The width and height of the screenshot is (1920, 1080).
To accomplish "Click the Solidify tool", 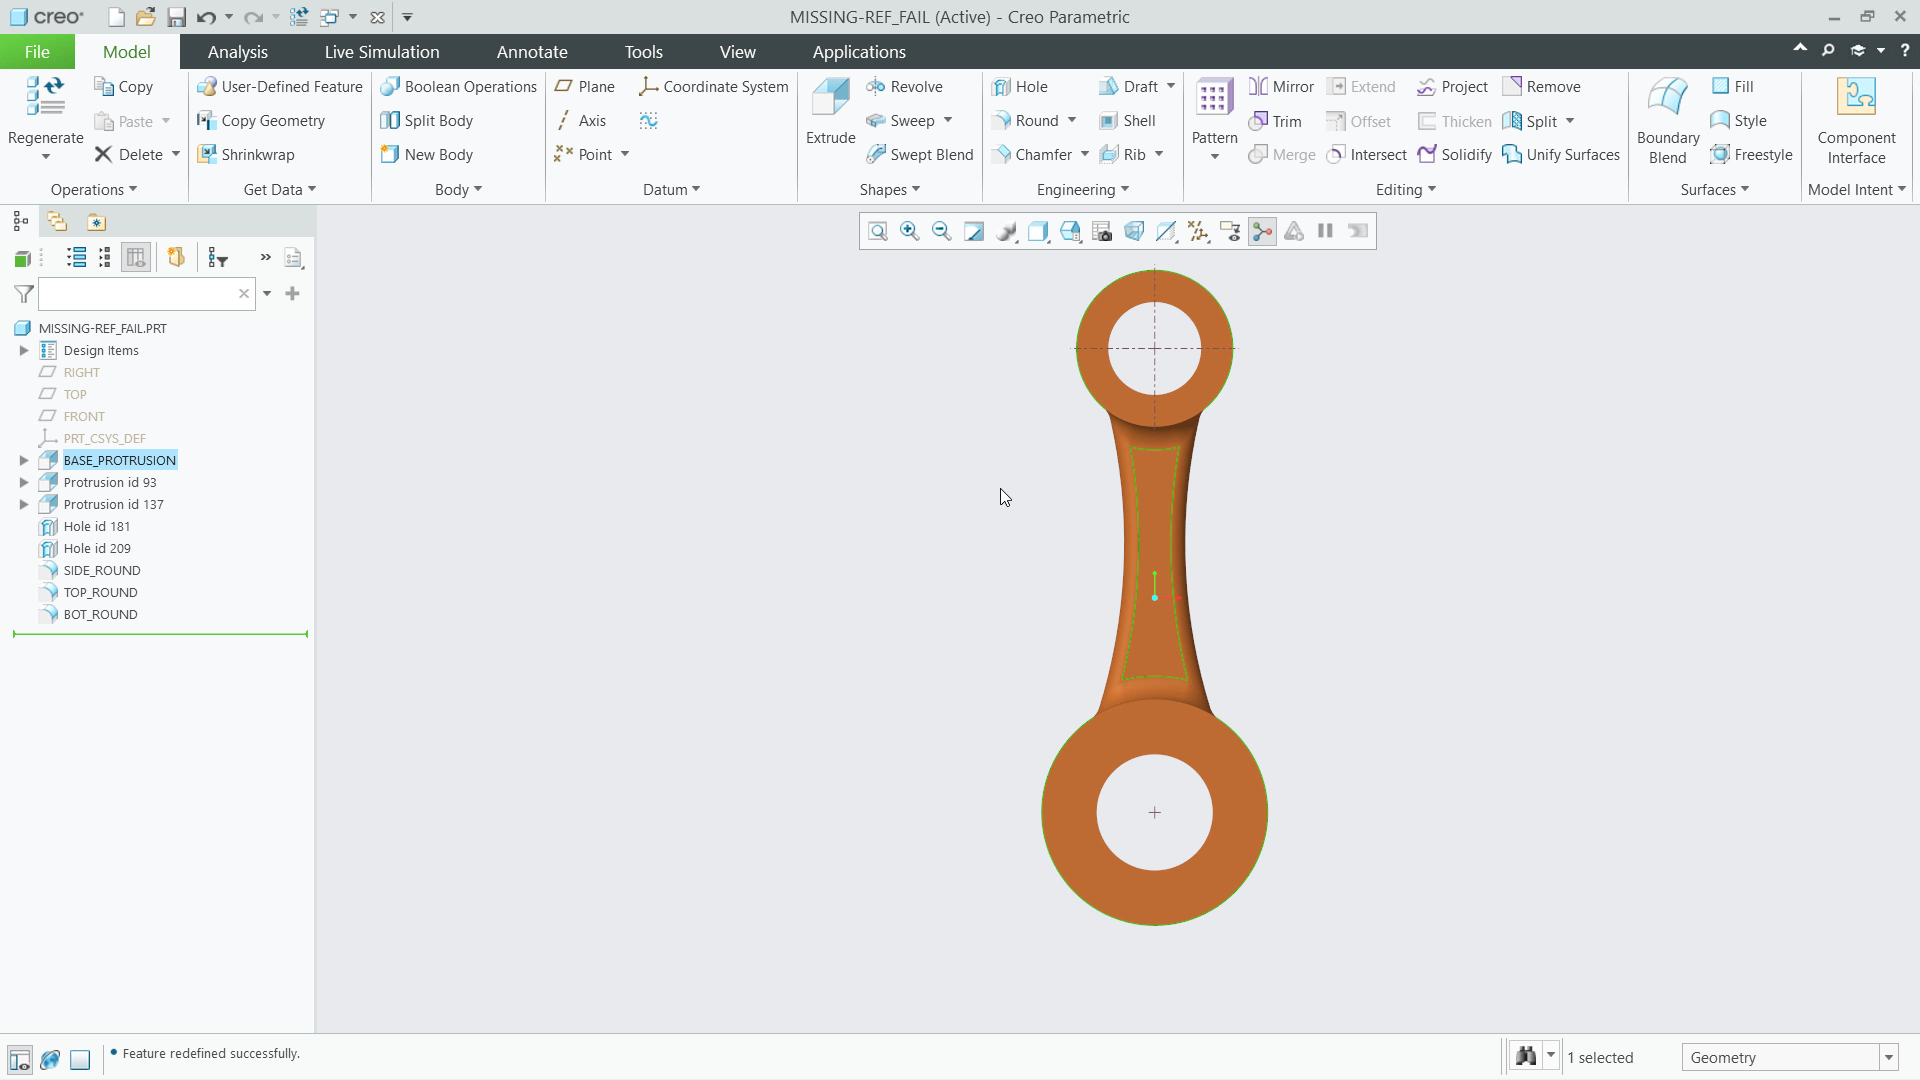I will [x=1454, y=155].
